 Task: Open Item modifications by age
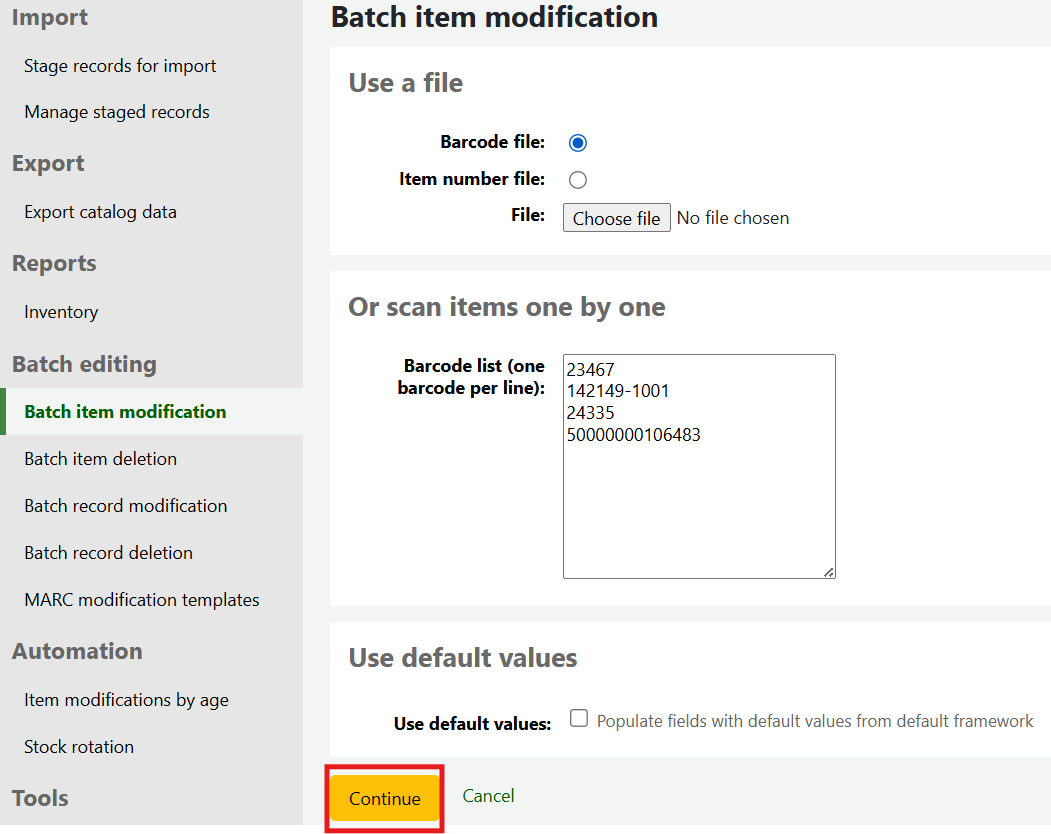[126, 700]
